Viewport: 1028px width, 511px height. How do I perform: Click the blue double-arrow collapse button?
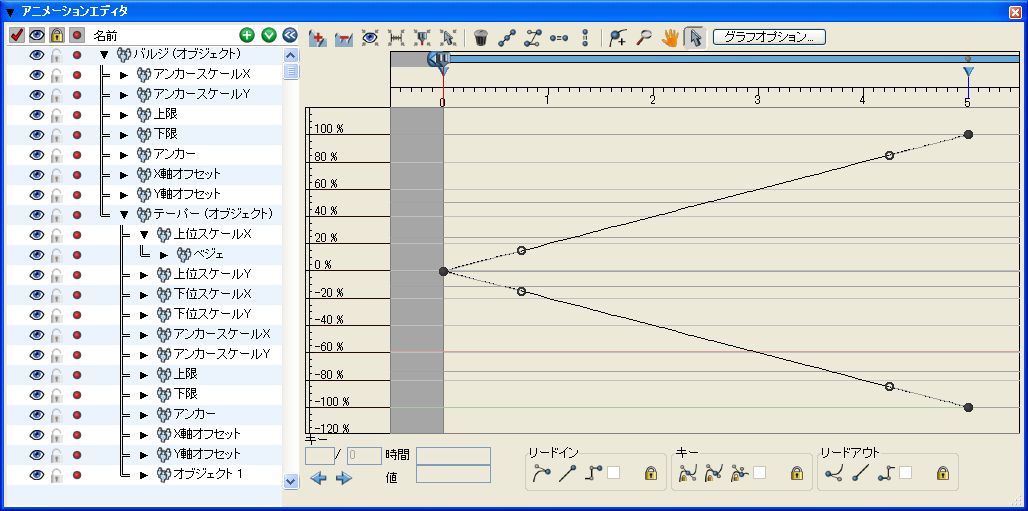[290, 35]
